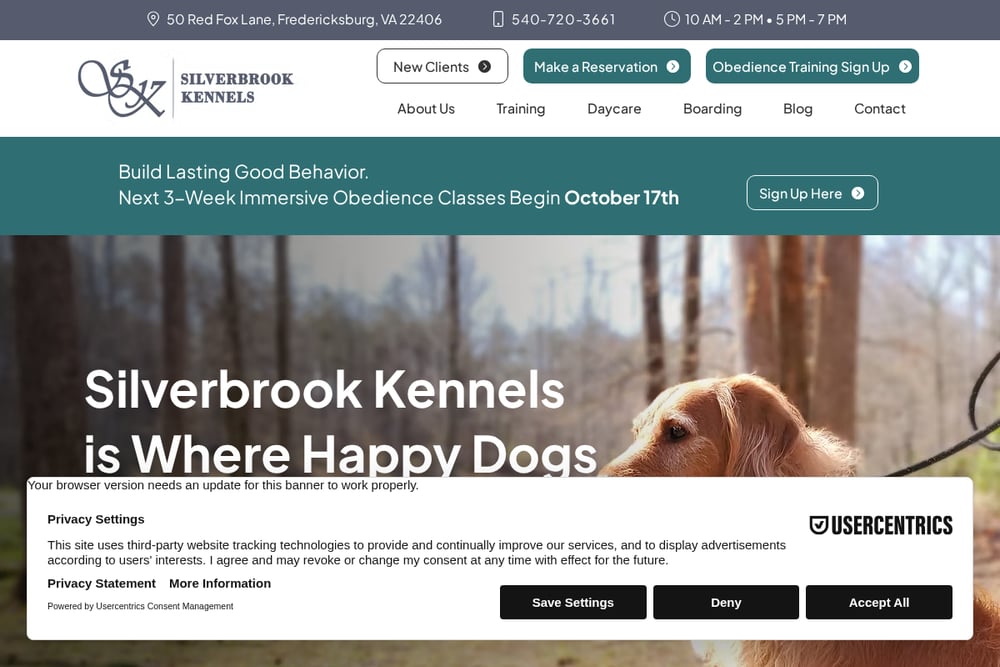
Task: Open the Privacy Statement link
Action: click(x=101, y=583)
